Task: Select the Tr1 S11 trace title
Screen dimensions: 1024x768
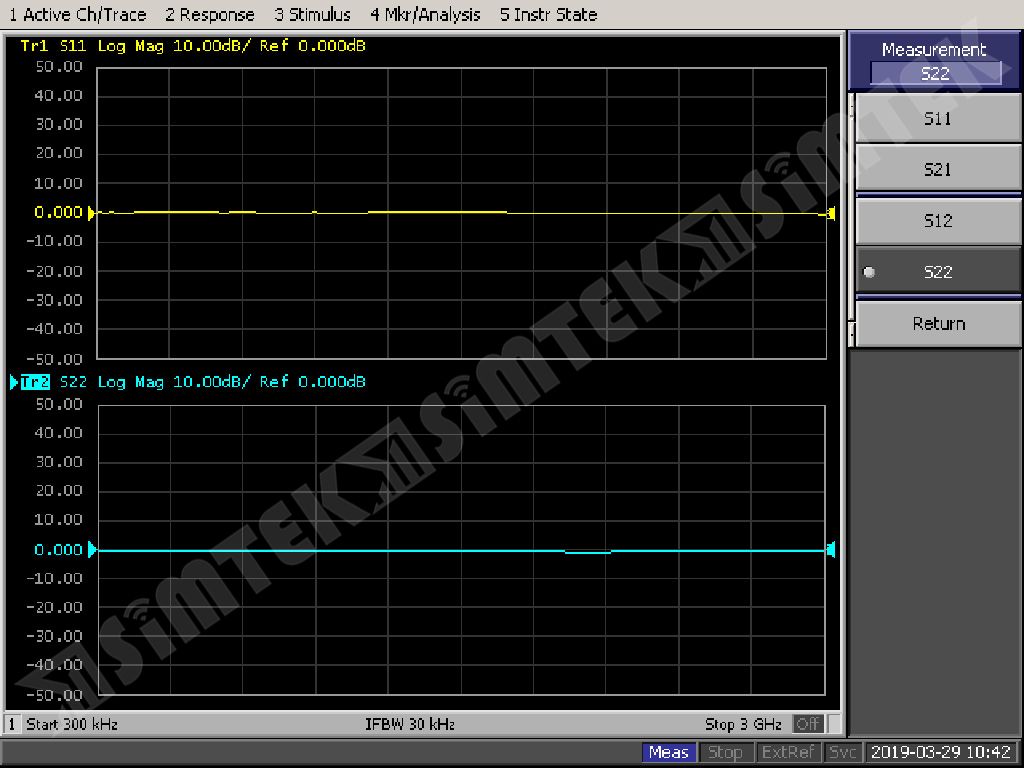Action: 54,46
